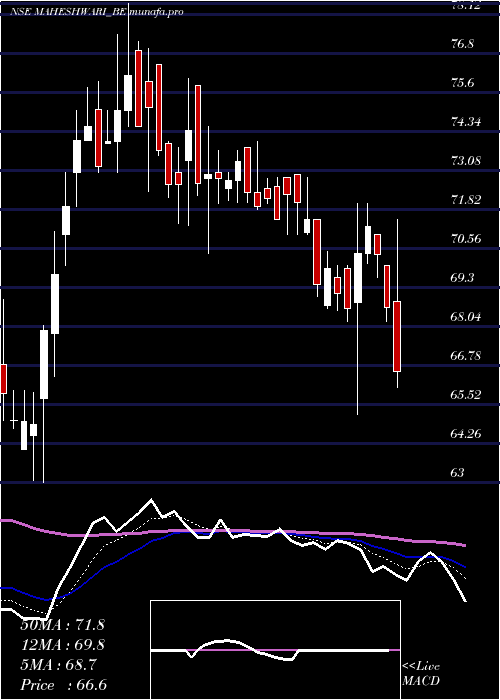This screenshot has height=700, width=500.
Task: Select the 64.26 price axis label
Action: [x=466, y=433]
